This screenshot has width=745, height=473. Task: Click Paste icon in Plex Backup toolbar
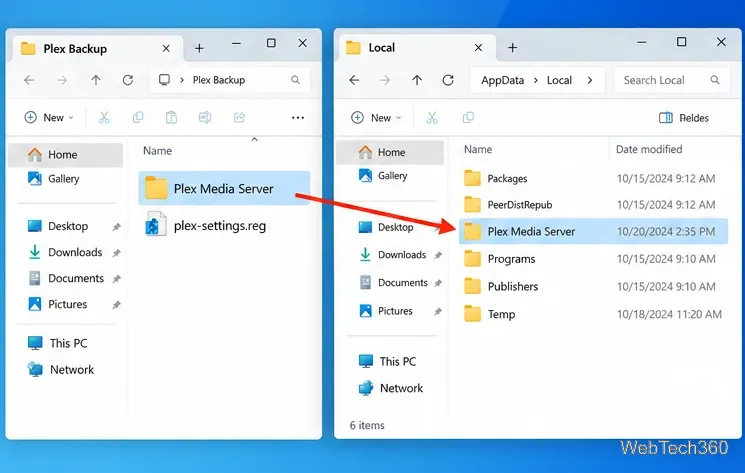(x=171, y=117)
